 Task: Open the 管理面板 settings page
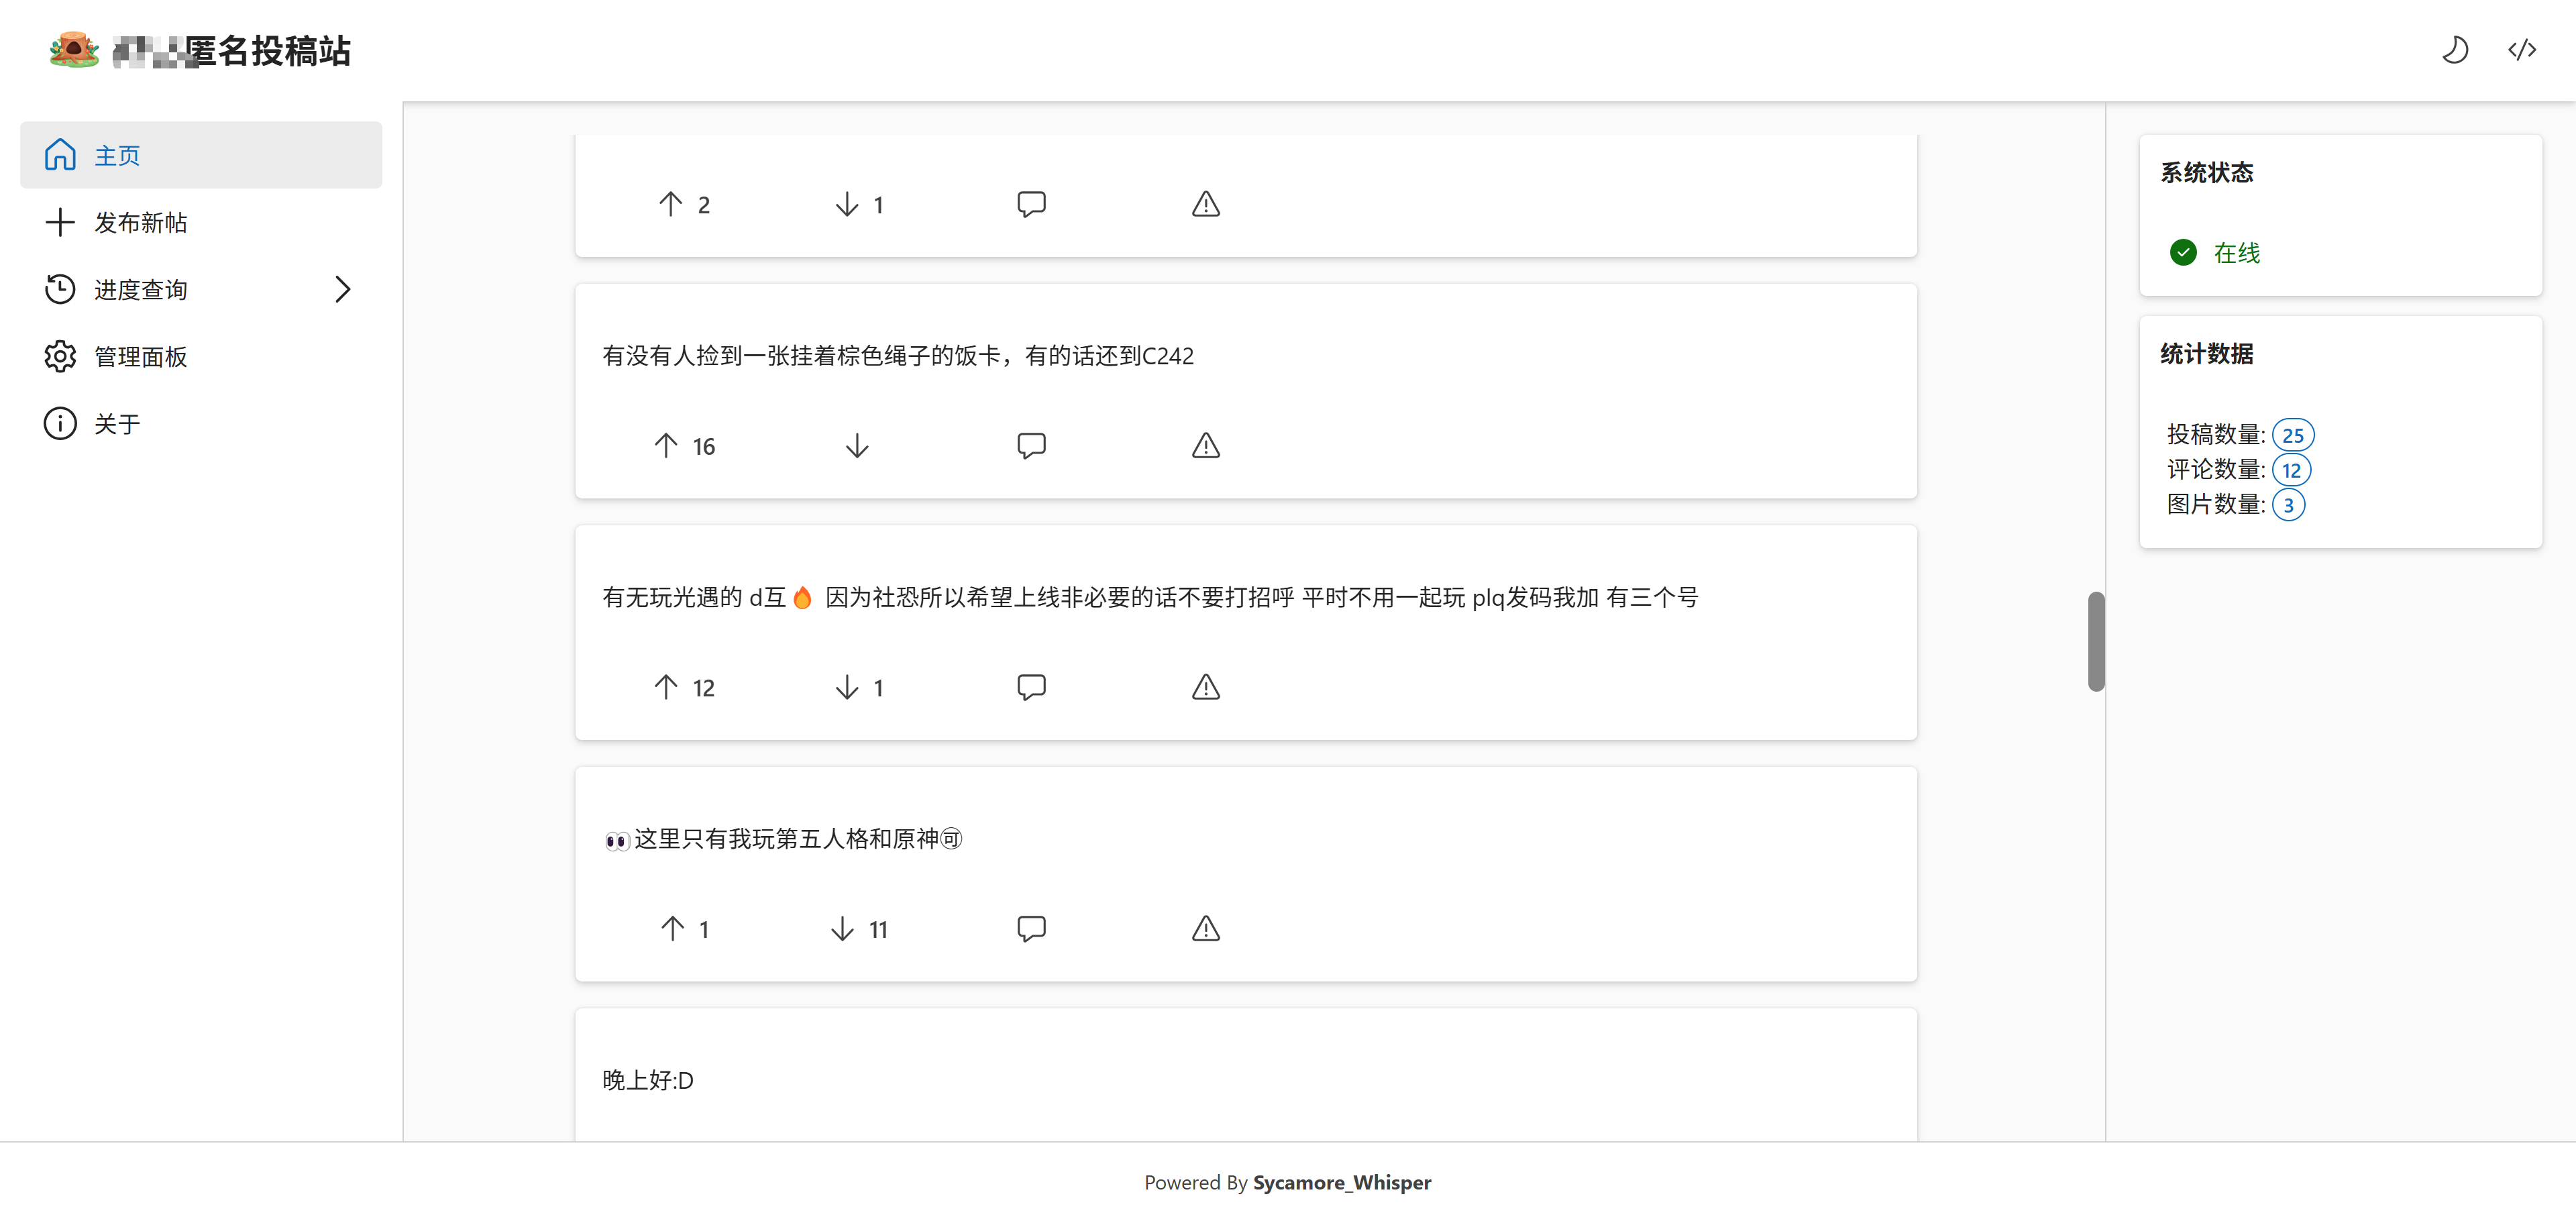coord(140,357)
